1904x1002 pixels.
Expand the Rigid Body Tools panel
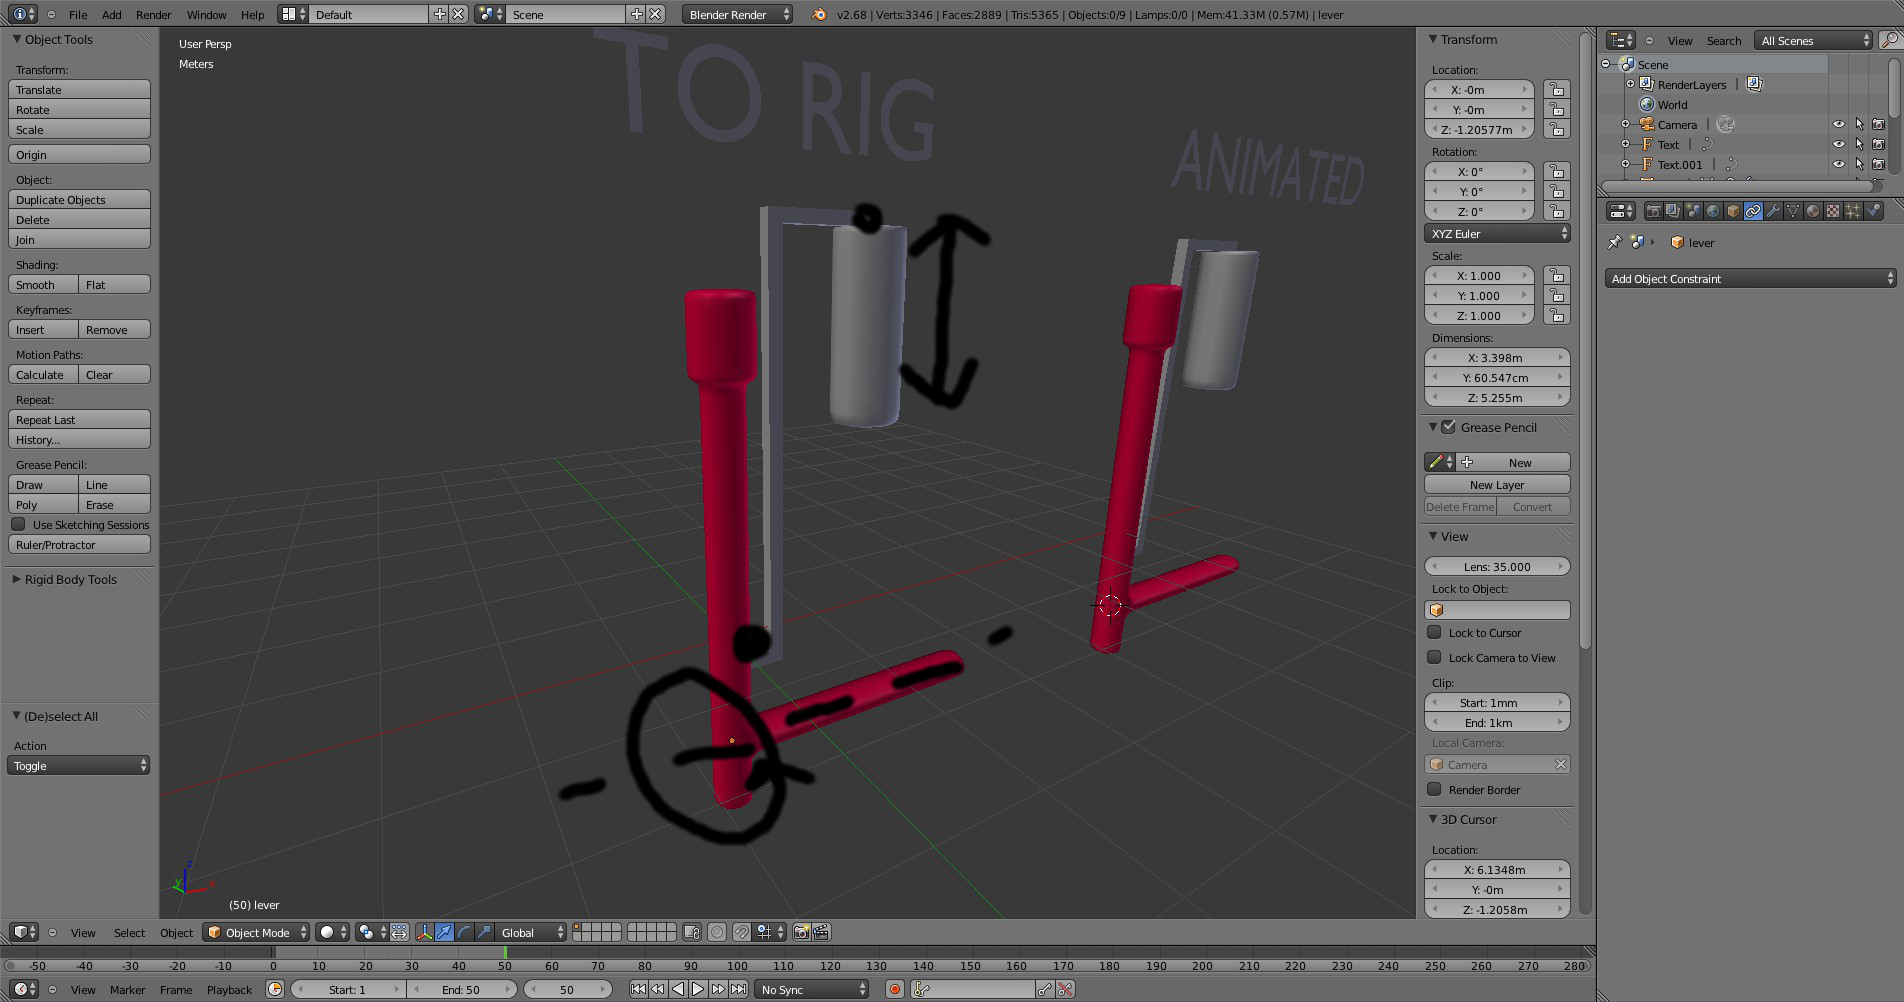pyautogui.click(x=70, y=579)
